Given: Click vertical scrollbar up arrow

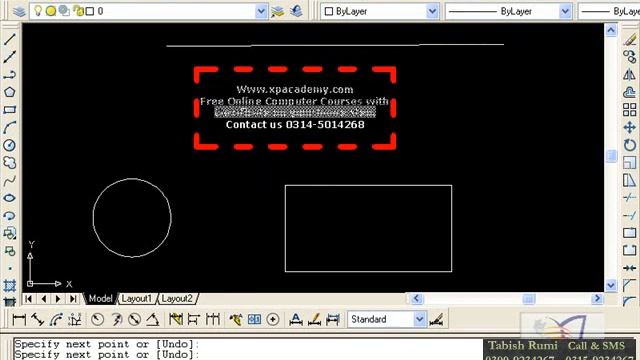Looking at the screenshot, I should 611,30.
